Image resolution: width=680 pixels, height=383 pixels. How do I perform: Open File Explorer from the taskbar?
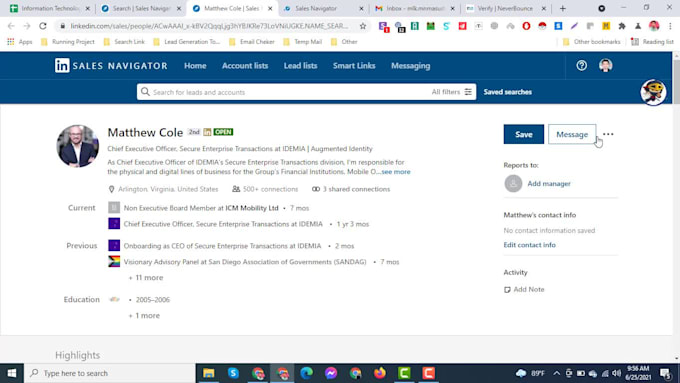tap(209, 373)
